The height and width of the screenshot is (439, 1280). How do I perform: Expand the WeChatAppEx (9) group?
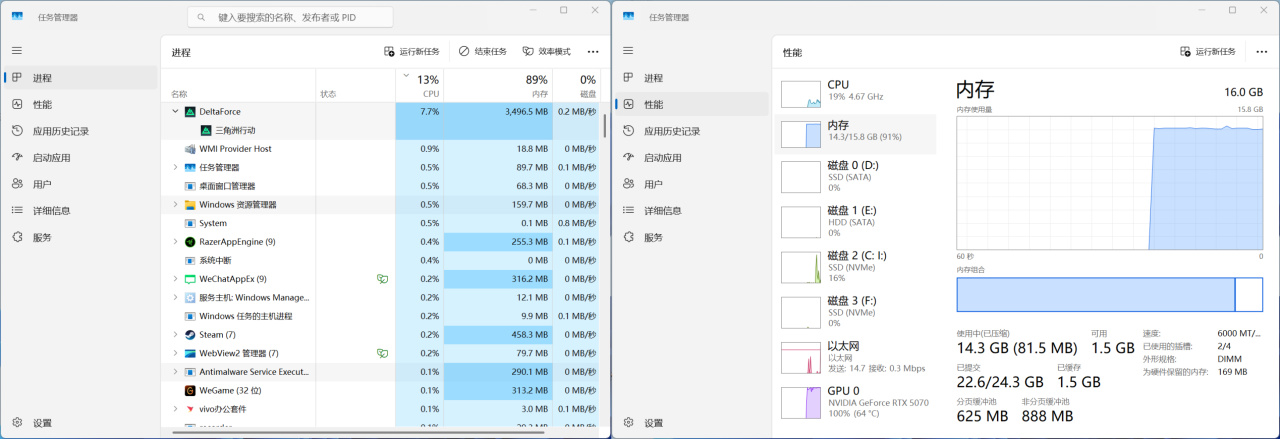pos(176,279)
